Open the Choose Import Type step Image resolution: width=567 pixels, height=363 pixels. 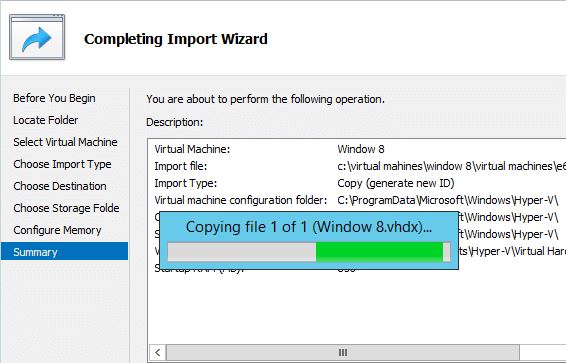coord(62,164)
